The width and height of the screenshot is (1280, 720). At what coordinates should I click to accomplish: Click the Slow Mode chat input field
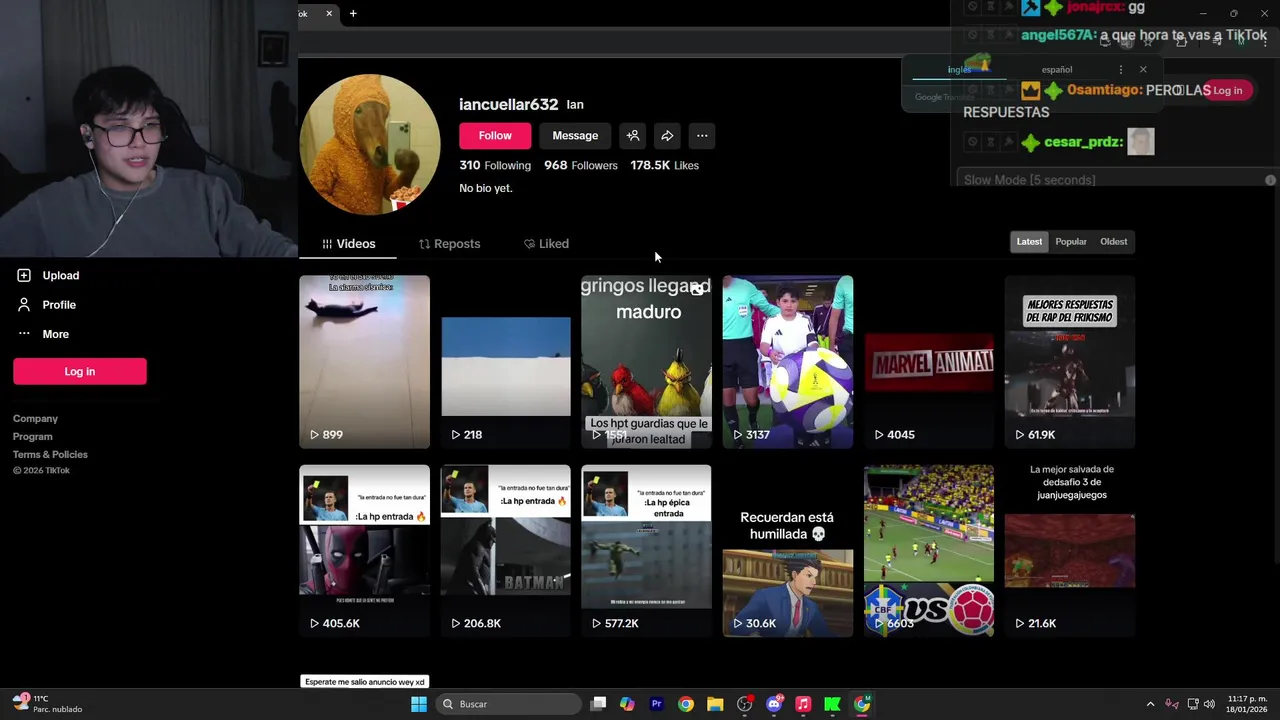1107,180
